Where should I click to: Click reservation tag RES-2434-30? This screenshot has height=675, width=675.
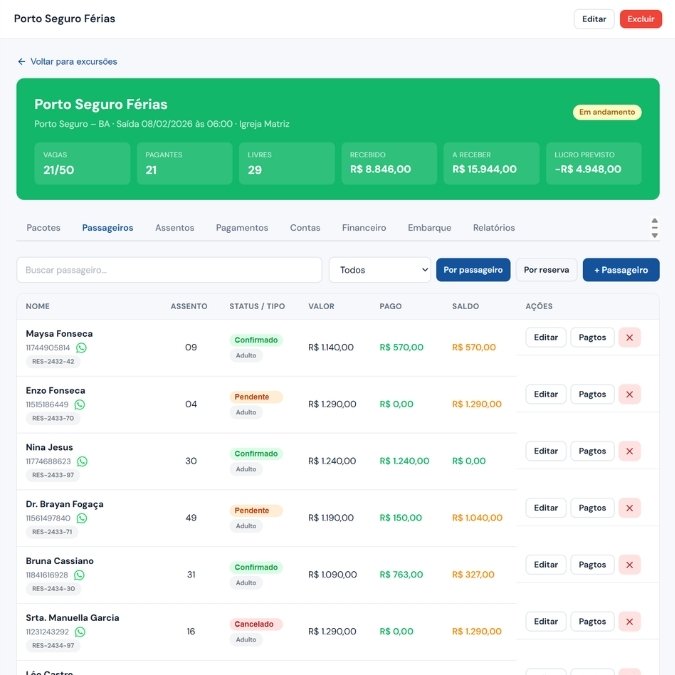[x=53, y=589]
